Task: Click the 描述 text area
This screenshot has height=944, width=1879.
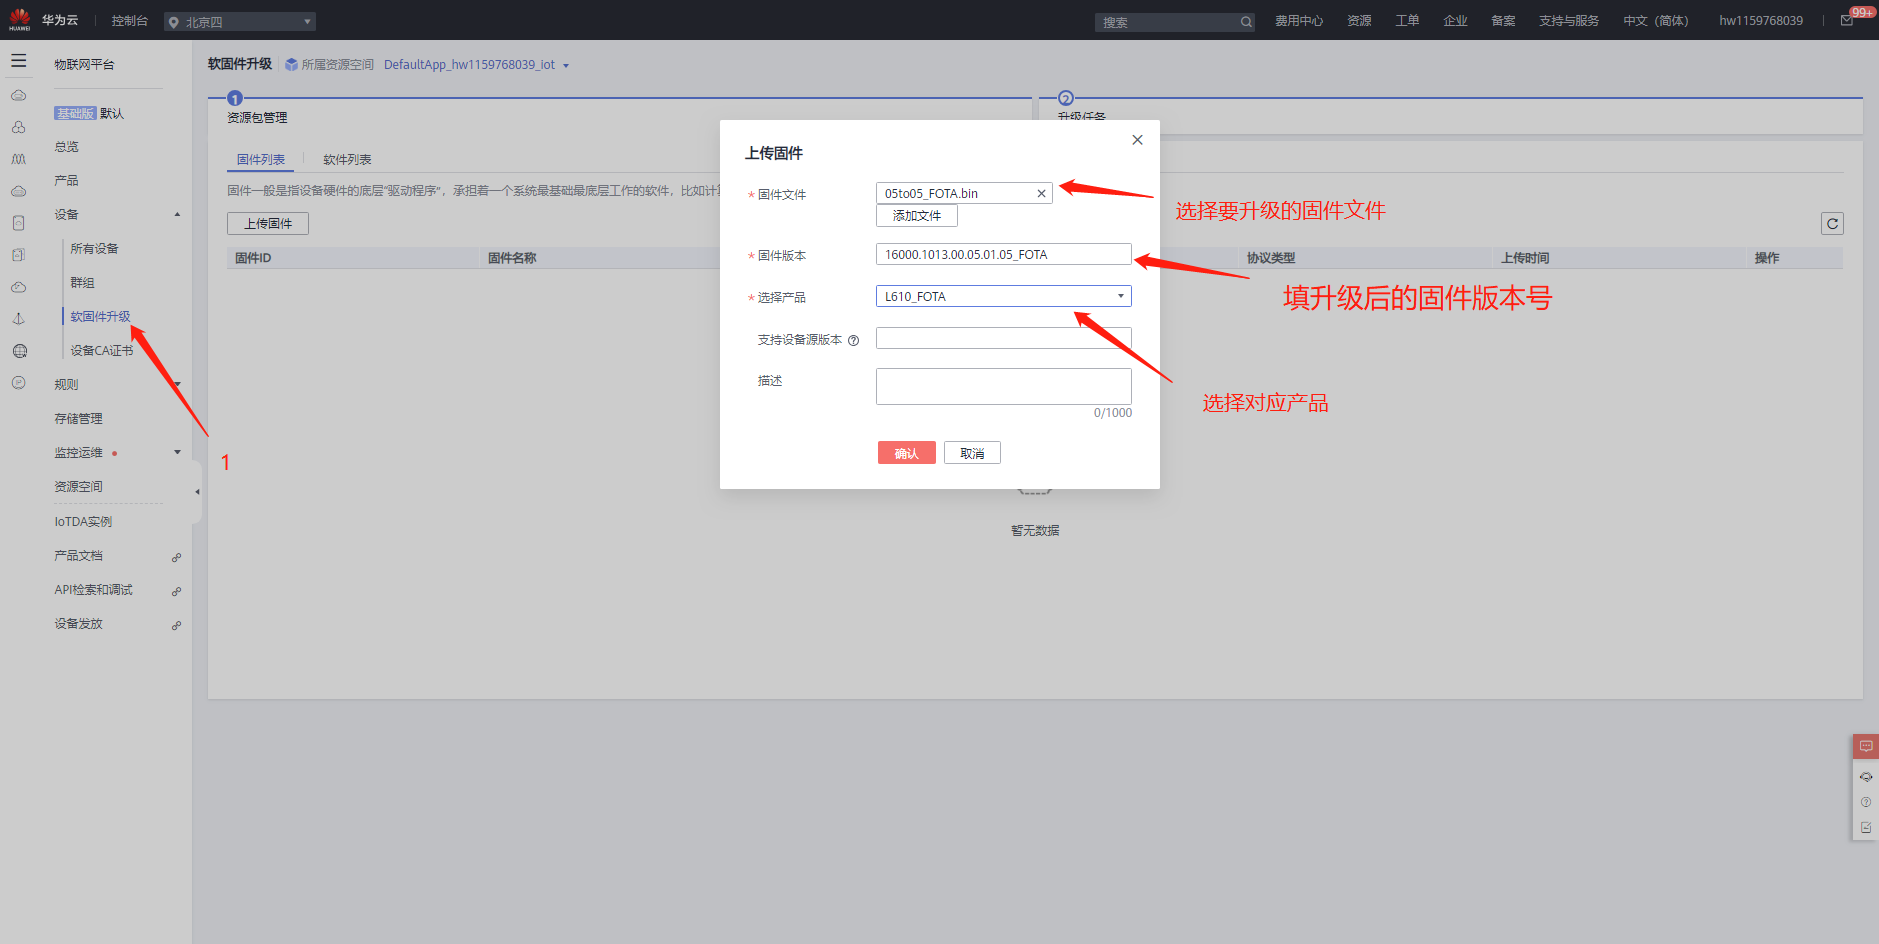Action: tap(1004, 387)
